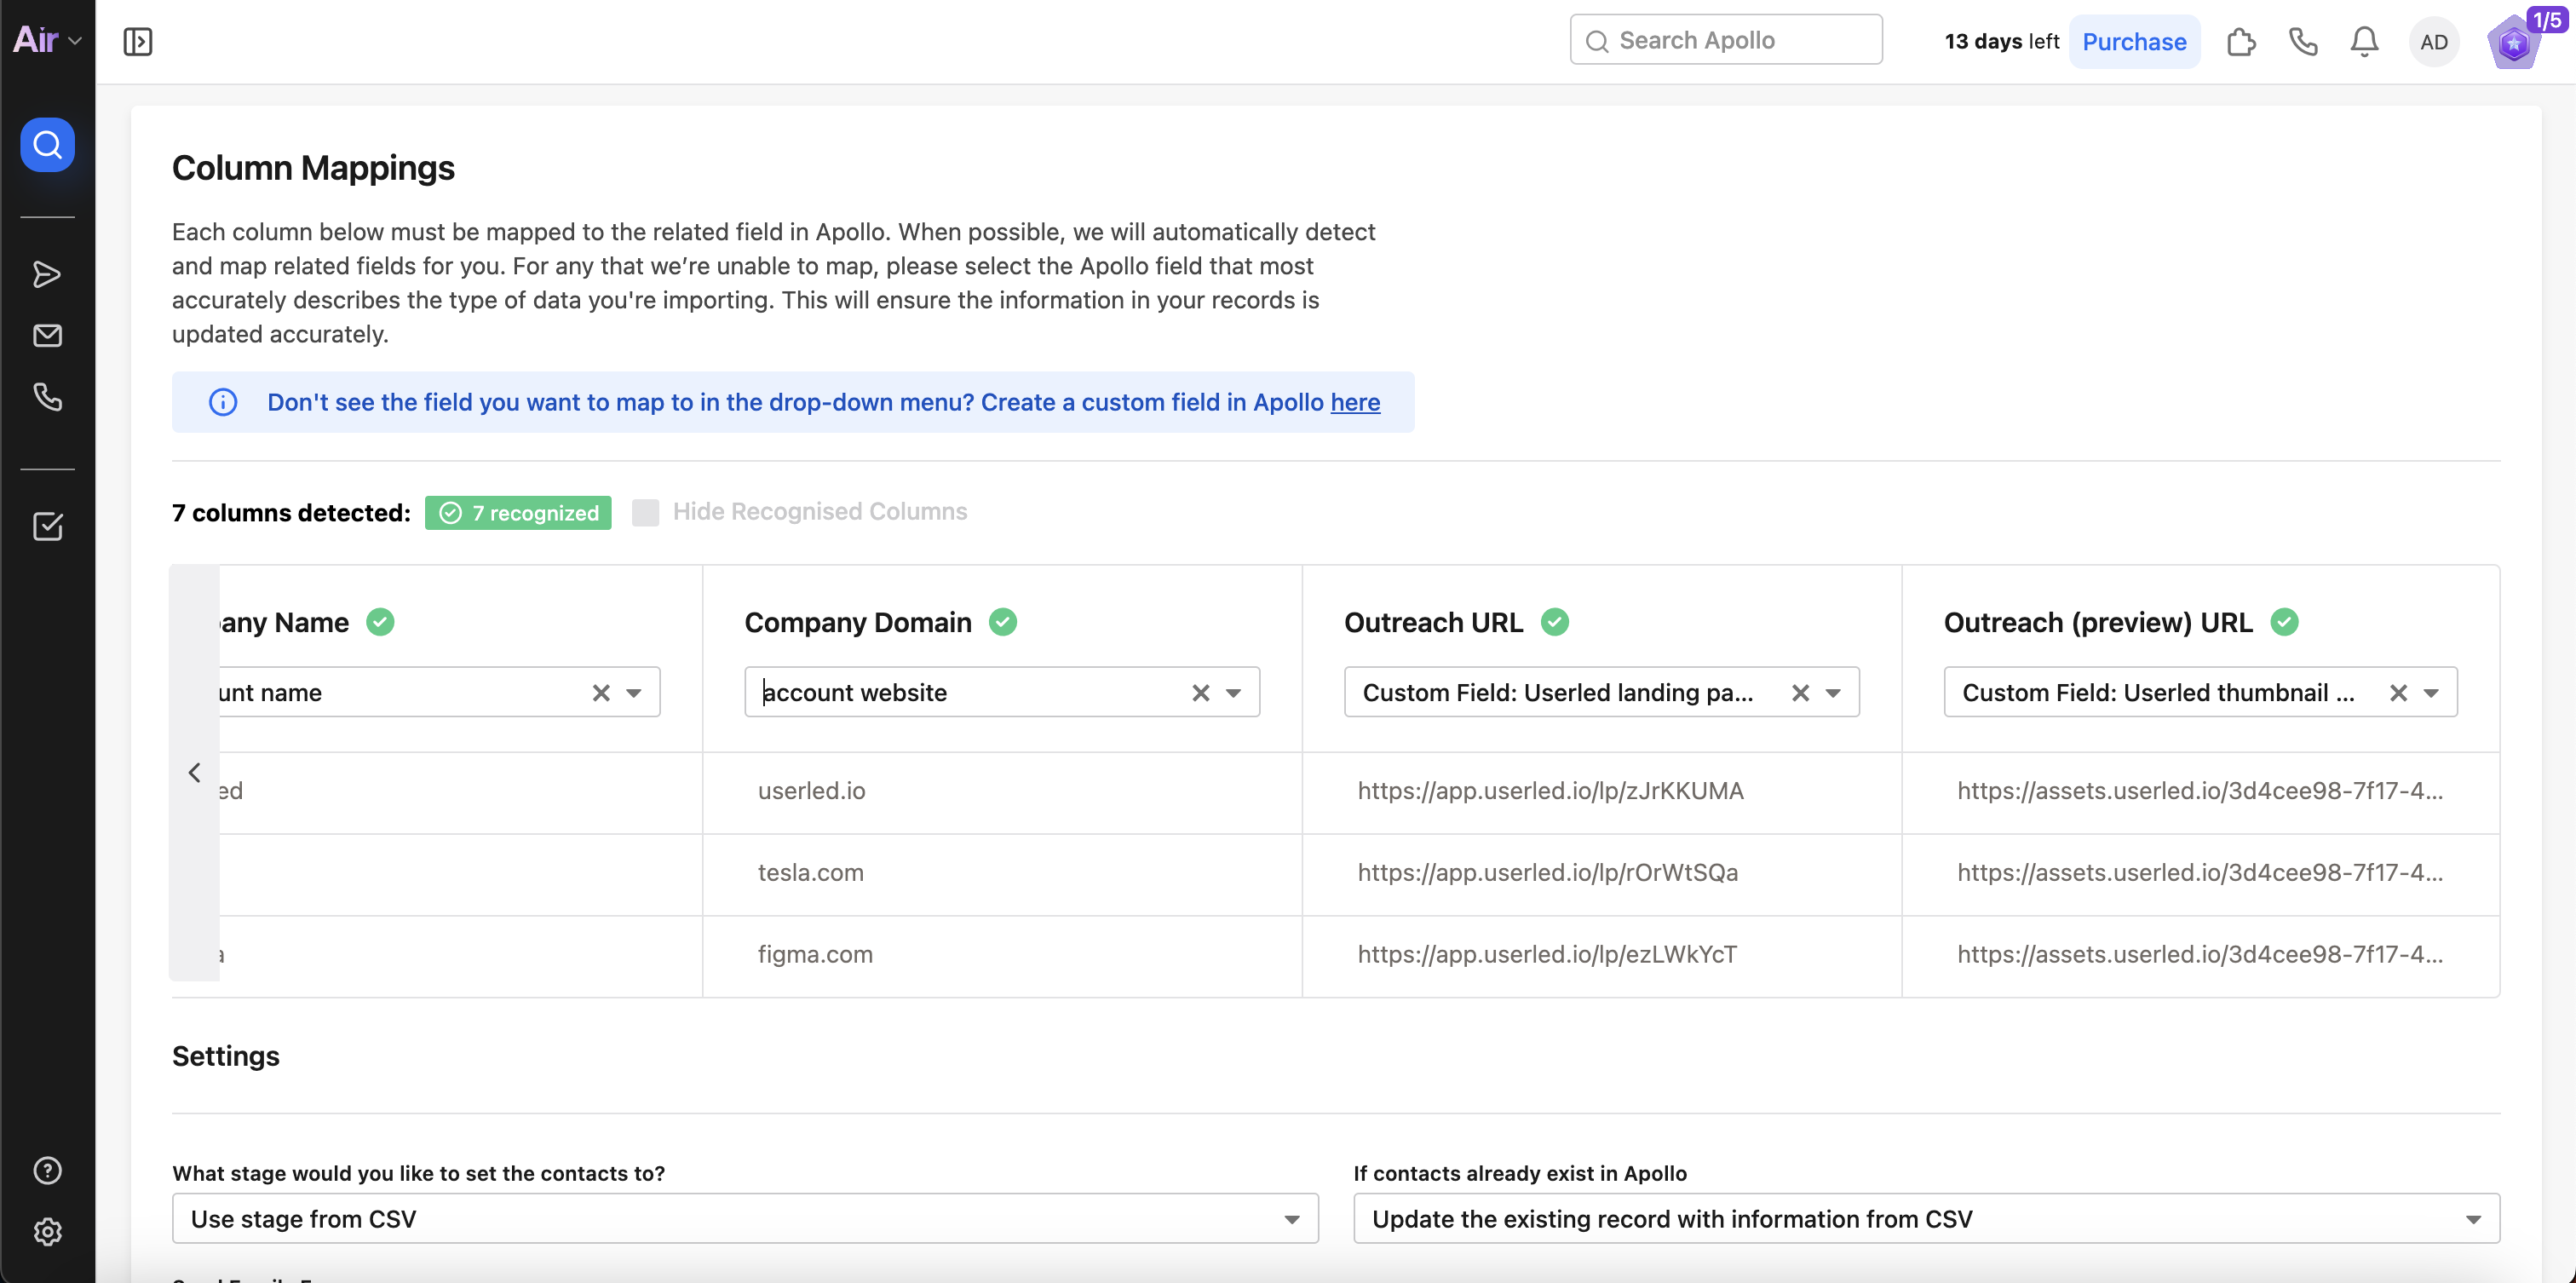
Task: Check Hide Recognised Columns checkbox
Action: coord(645,512)
